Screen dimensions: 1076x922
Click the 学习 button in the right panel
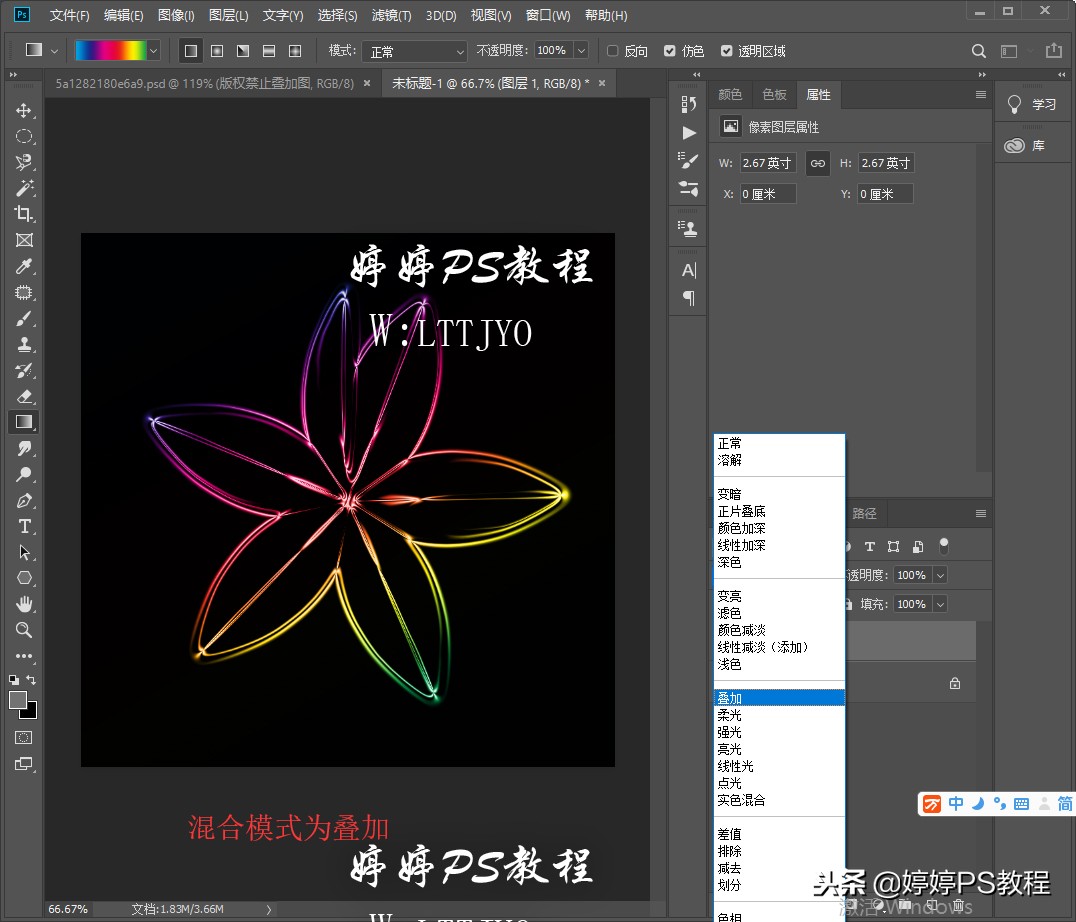point(1033,104)
